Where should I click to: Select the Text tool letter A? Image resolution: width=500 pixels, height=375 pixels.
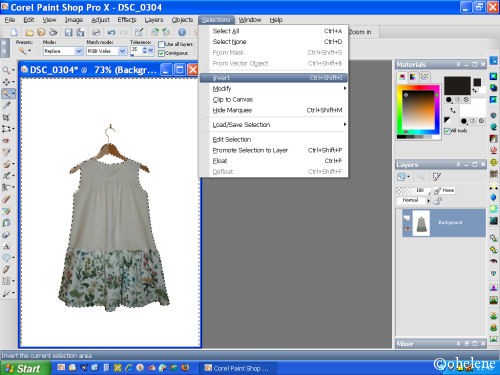tap(6, 246)
